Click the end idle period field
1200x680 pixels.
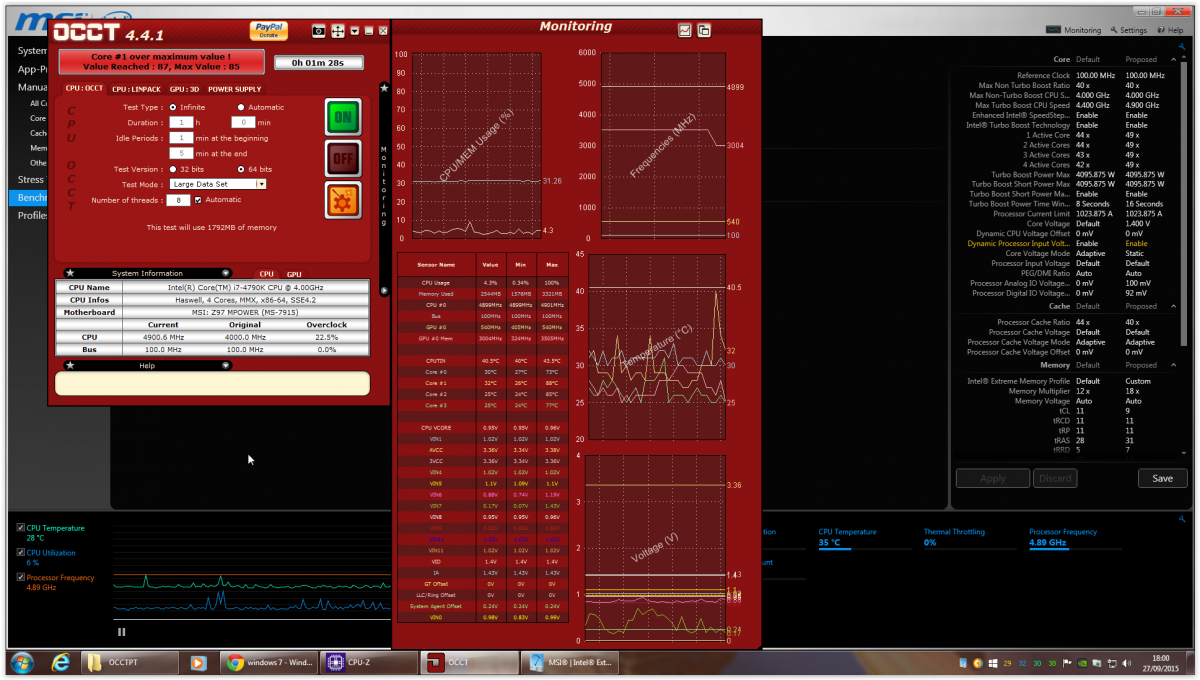pos(181,153)
